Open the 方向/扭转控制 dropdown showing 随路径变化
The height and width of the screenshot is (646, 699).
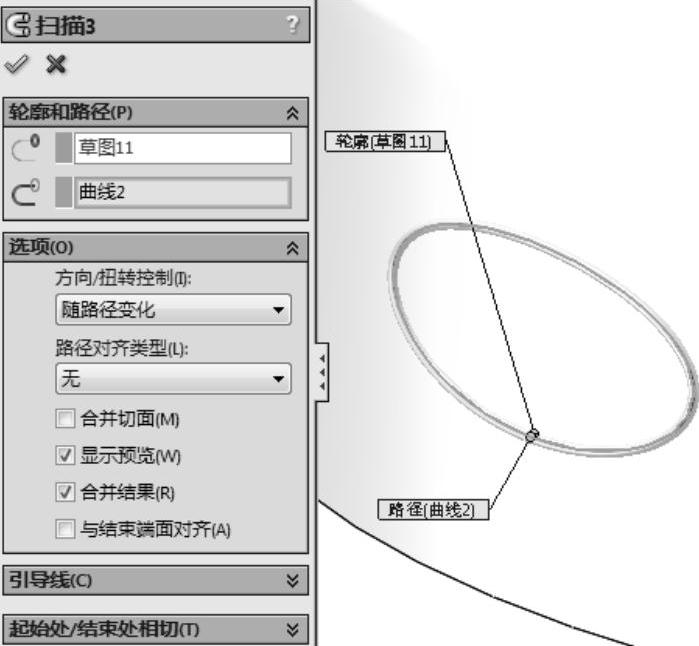coord(173,309)
